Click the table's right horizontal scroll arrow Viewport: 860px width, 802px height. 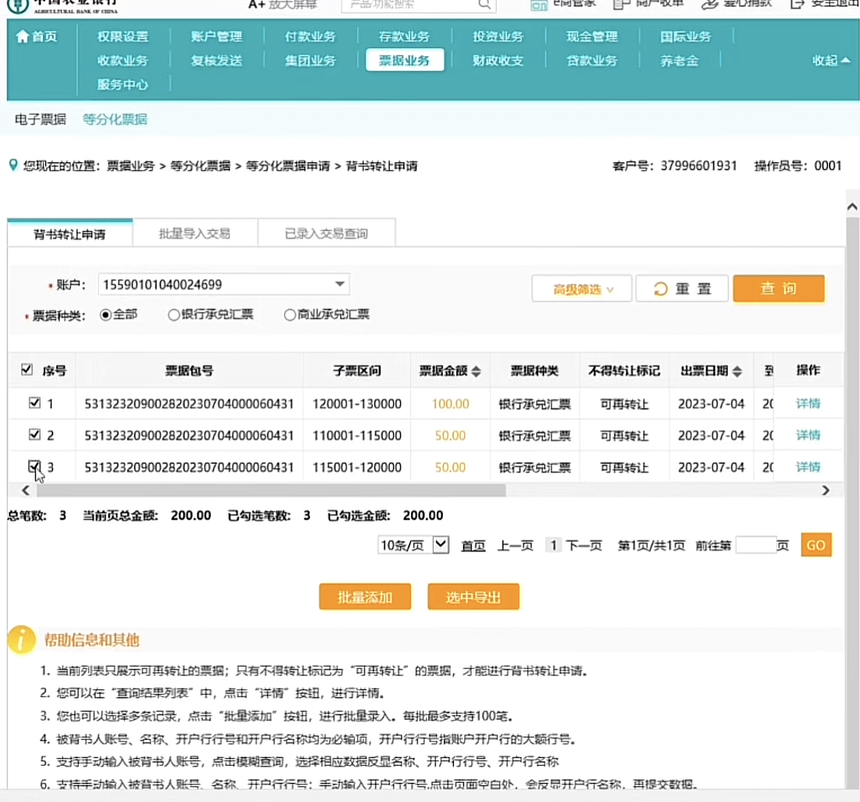click(825, 490)
